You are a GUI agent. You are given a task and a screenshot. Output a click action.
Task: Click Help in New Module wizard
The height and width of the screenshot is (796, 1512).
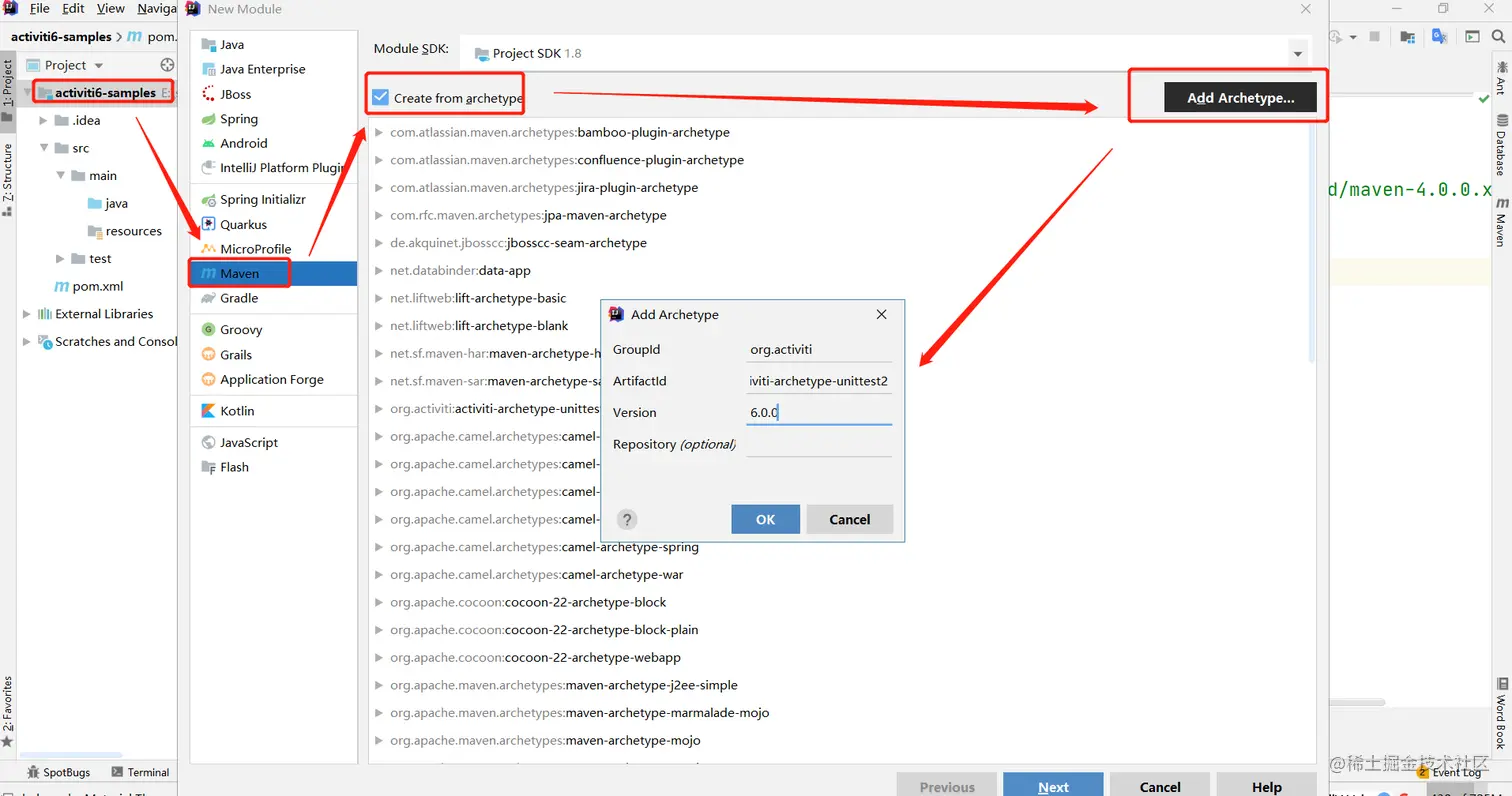click(x=1266, y=786)
